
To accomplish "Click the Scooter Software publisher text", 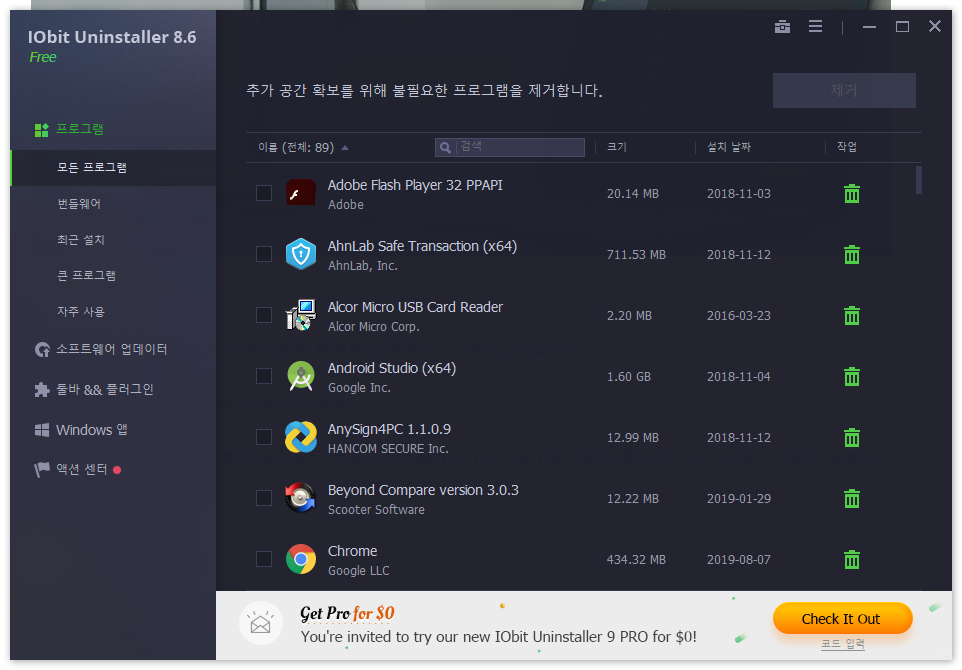I will pos(376,510).
